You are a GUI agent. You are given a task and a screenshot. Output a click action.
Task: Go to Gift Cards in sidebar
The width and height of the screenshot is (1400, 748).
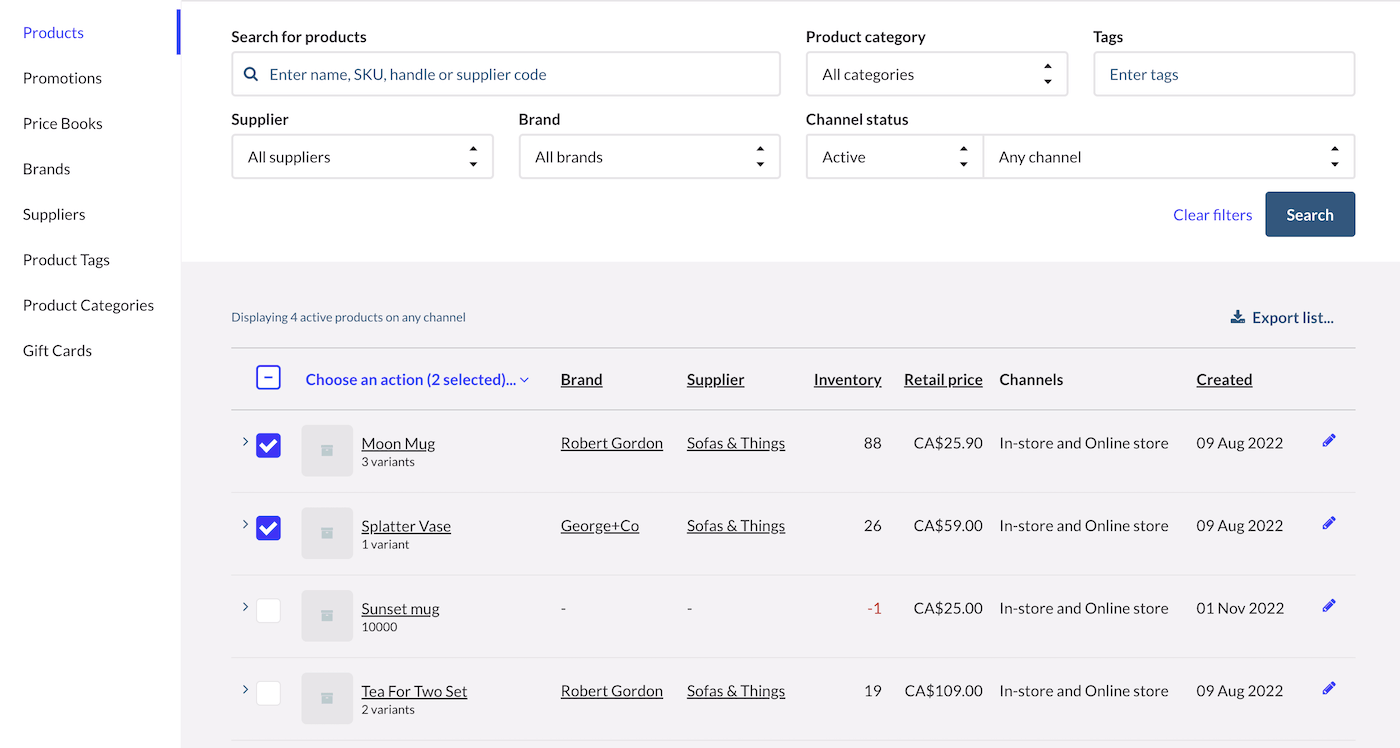57,351
